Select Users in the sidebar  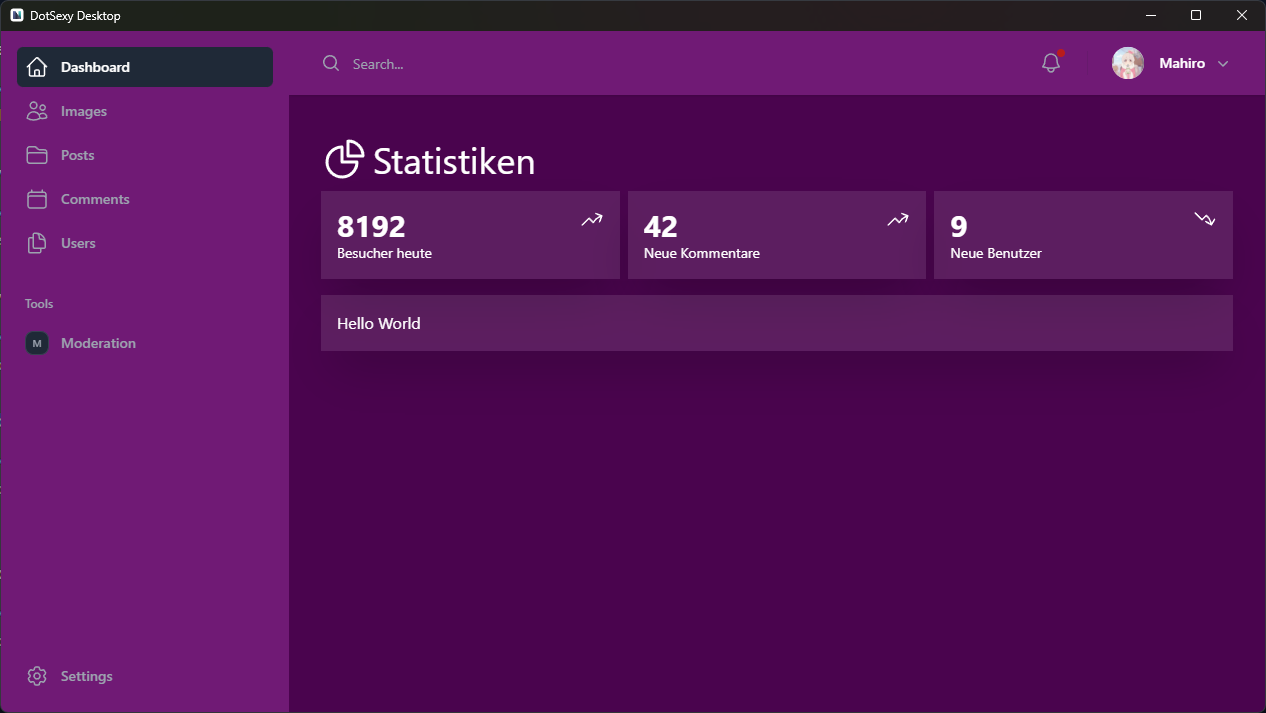[x=78, y=243]
